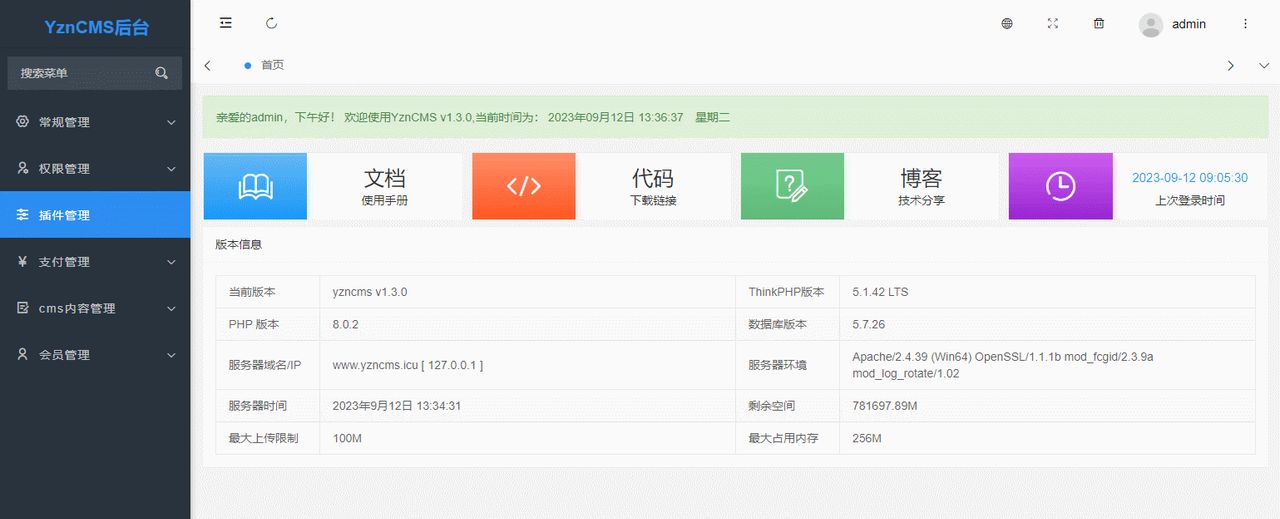Select 插件管理 menu item
Image resolution: width=1280 pixels, height=519 pixels.
click(95, 215)
